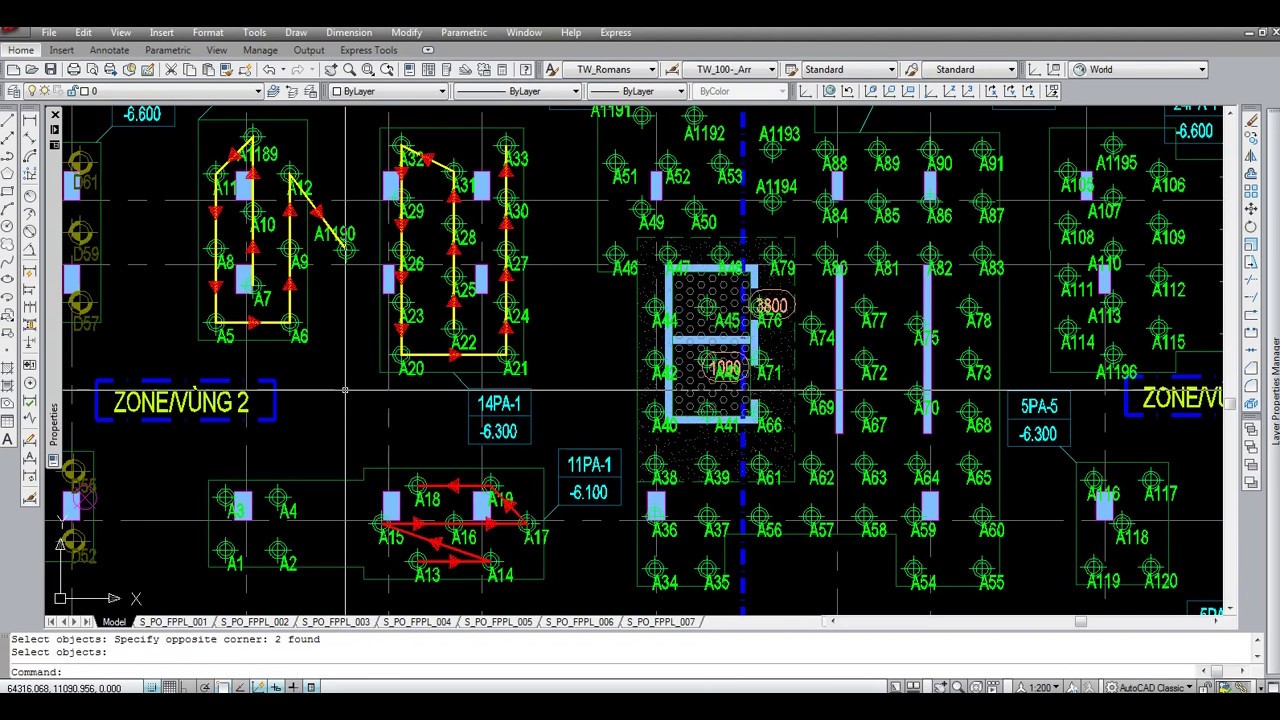Toggle Object Snap in status bar
The image size is (1280, 720).
click(224, 687)
